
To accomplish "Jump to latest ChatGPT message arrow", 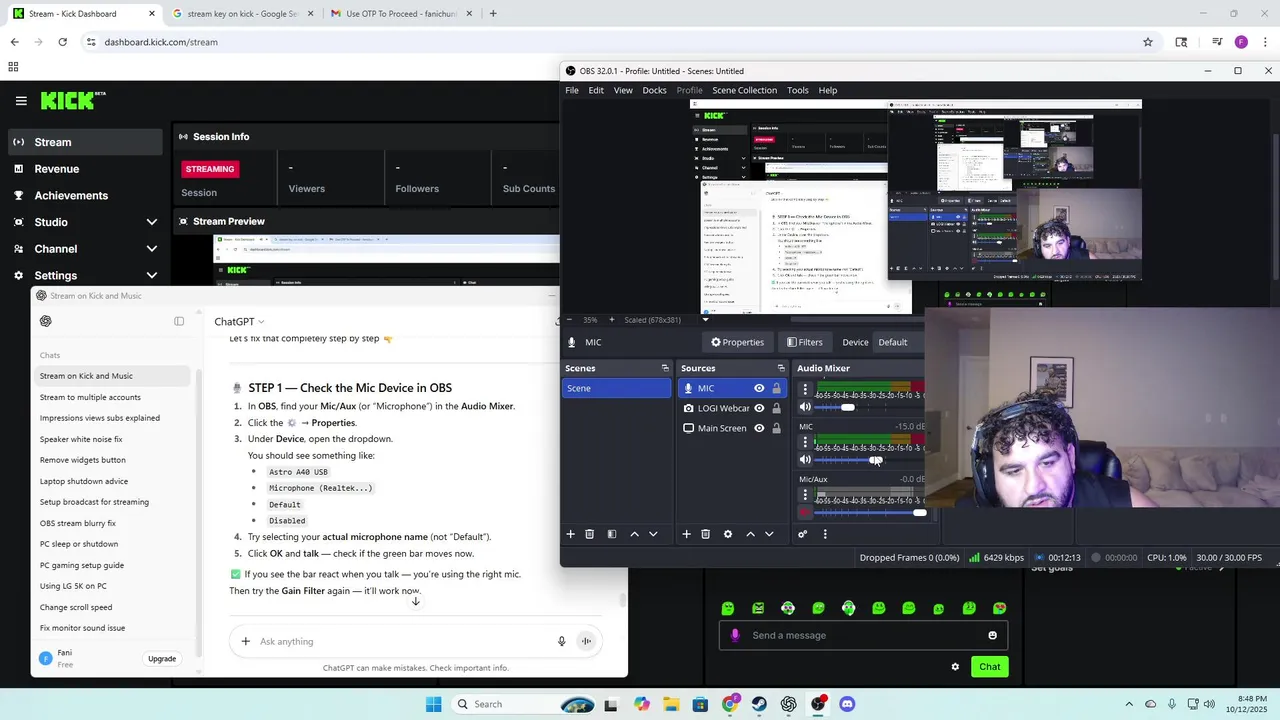I will click(416, 601).
